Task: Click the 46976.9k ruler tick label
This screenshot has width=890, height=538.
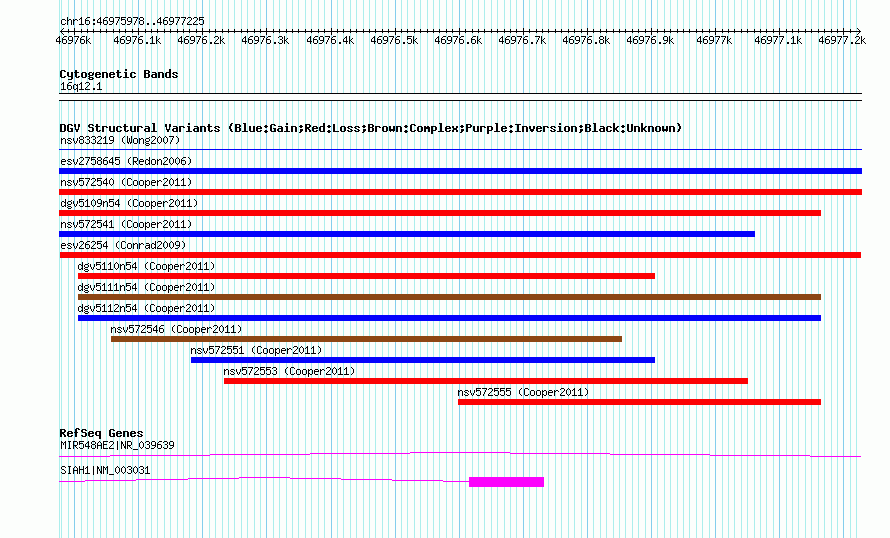Action: pos(650,40)
